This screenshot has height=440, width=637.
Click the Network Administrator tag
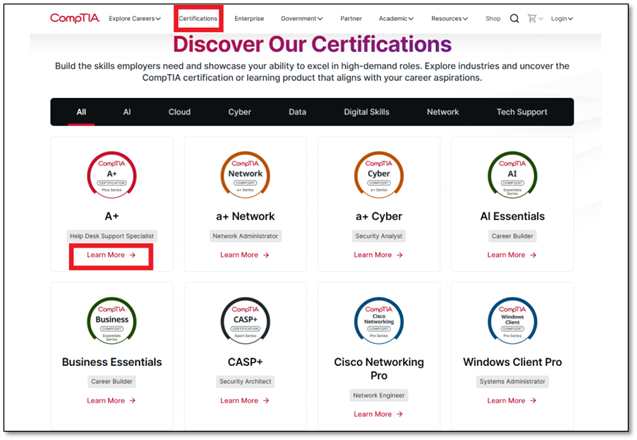pyautogui.click(x=245, y=236)
